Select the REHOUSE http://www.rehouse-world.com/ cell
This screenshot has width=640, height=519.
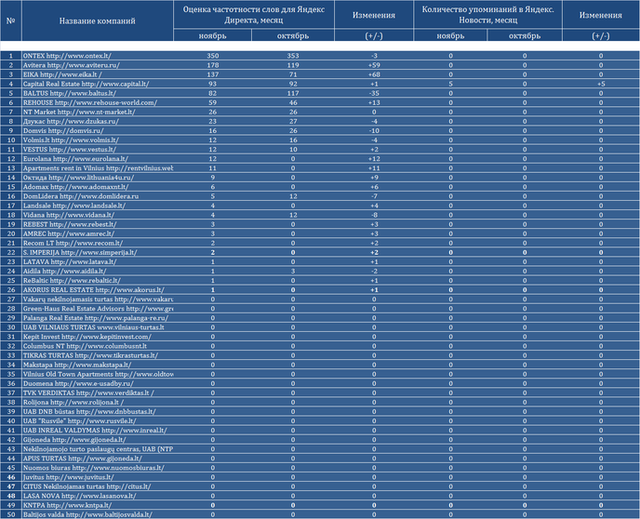[x=97, y=102]
